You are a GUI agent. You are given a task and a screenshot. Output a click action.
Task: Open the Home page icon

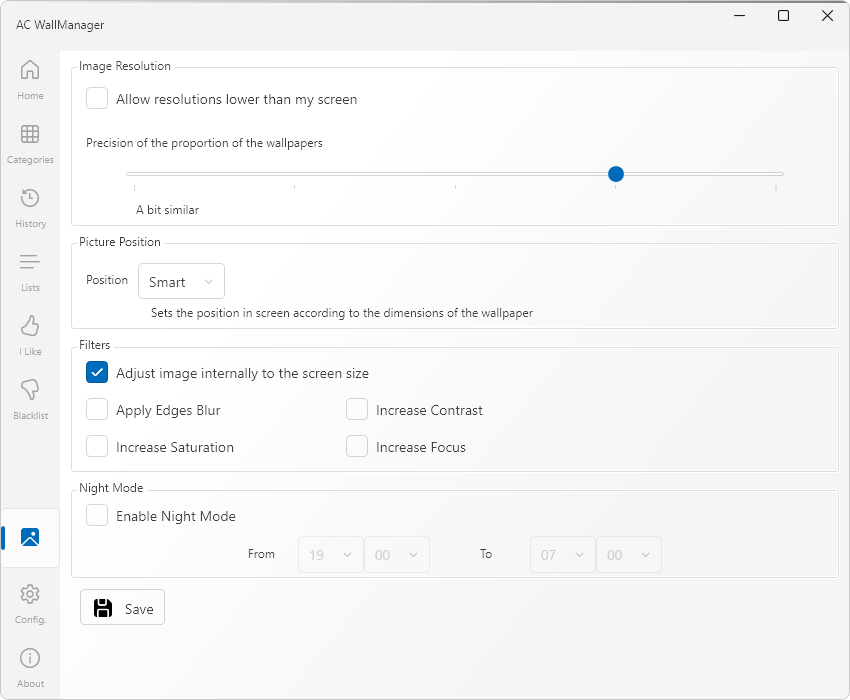[30, 71]
